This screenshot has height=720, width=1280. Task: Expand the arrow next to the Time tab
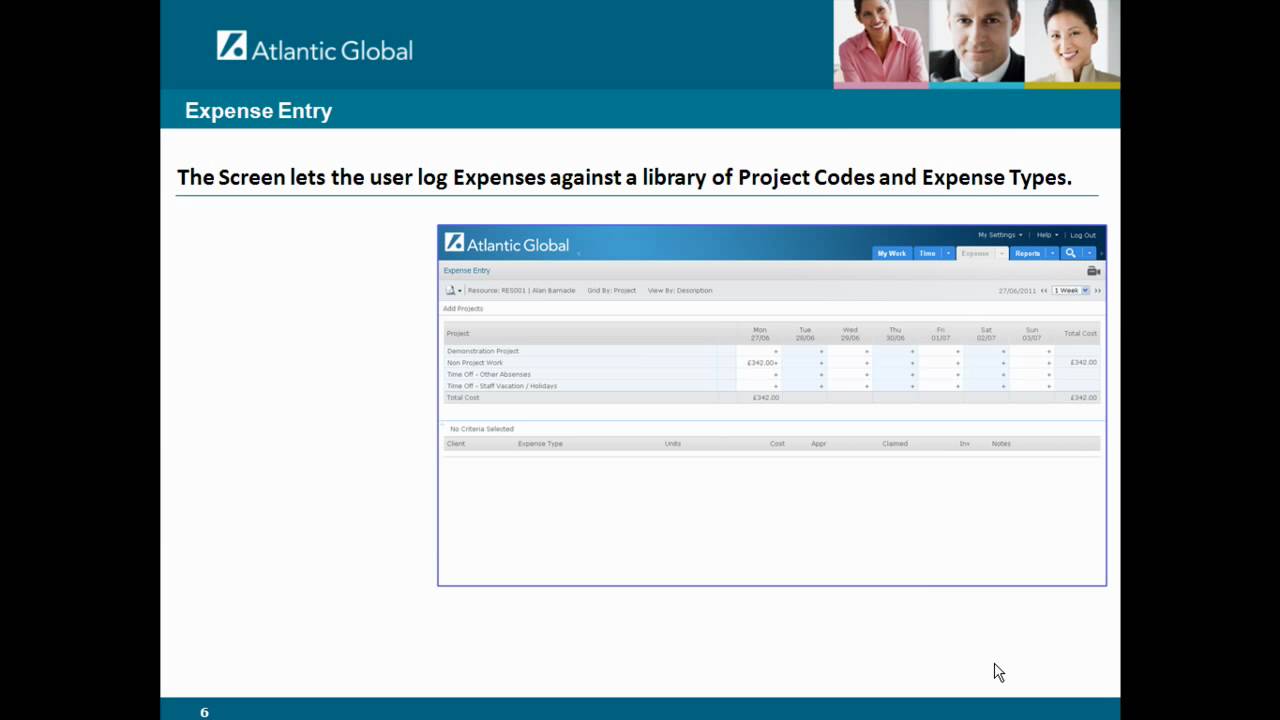948,253
